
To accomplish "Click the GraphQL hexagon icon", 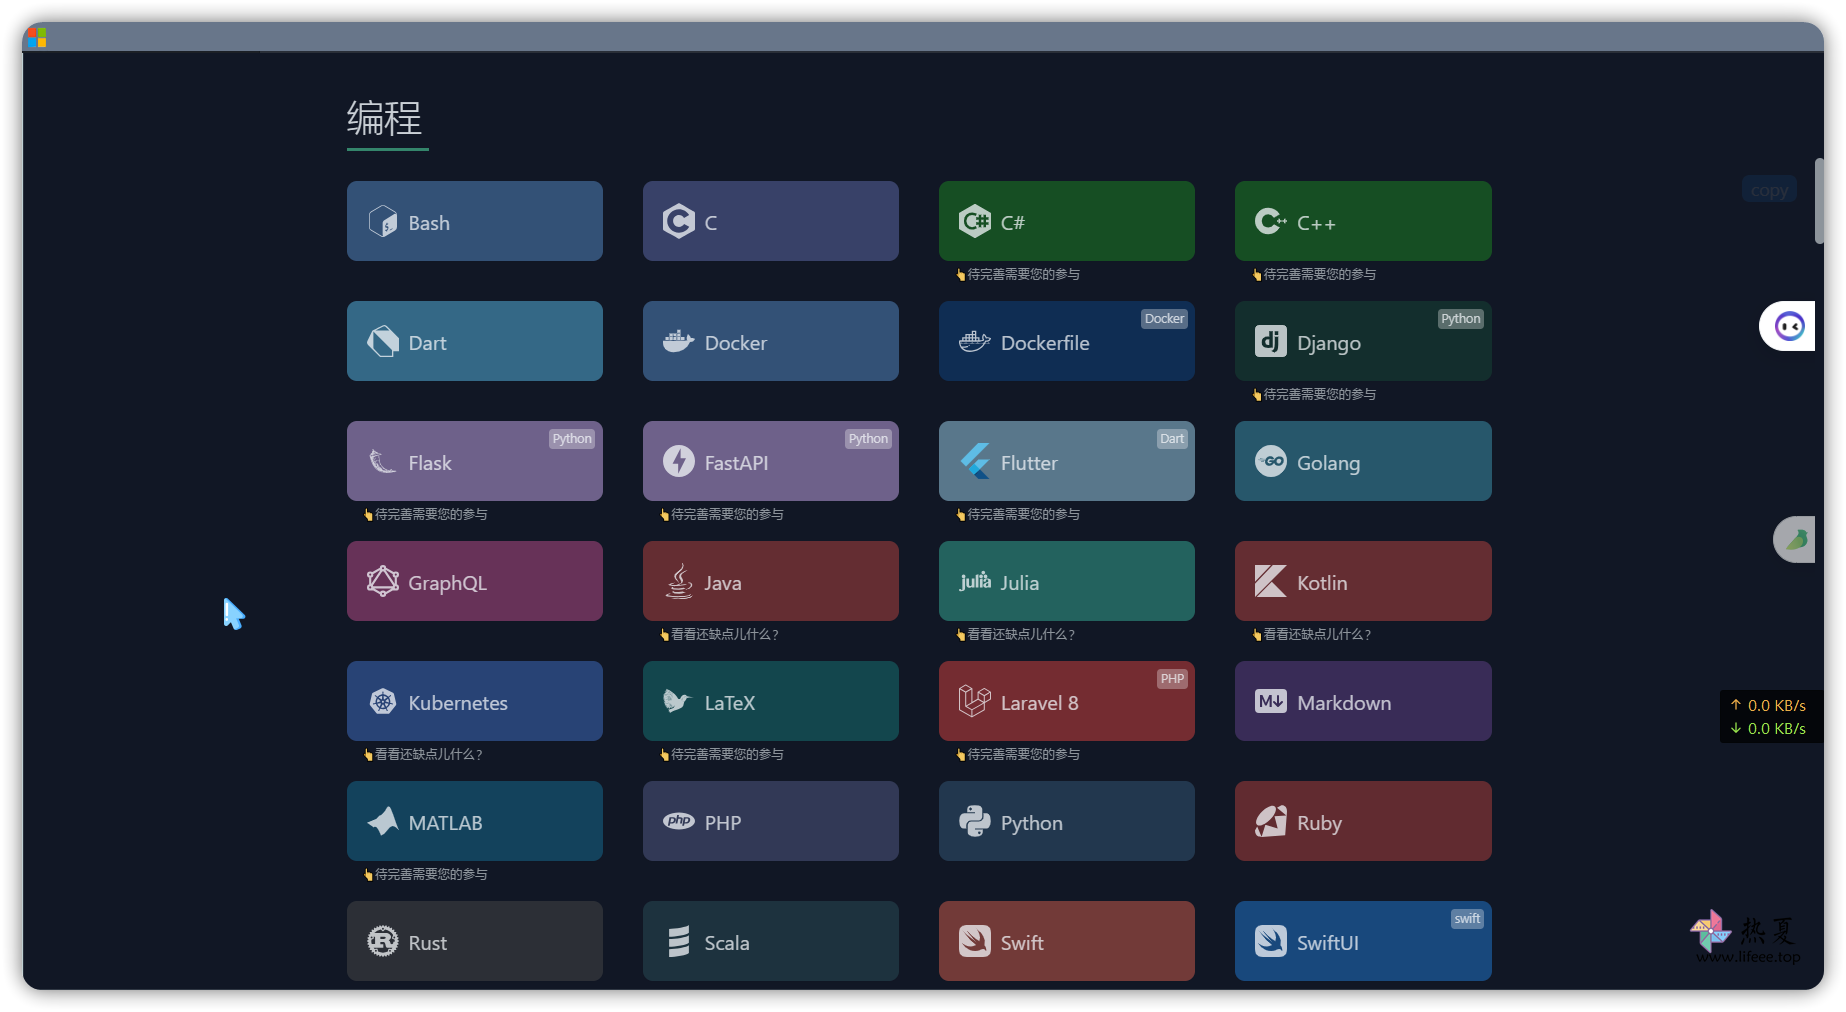I will (382, 581).
